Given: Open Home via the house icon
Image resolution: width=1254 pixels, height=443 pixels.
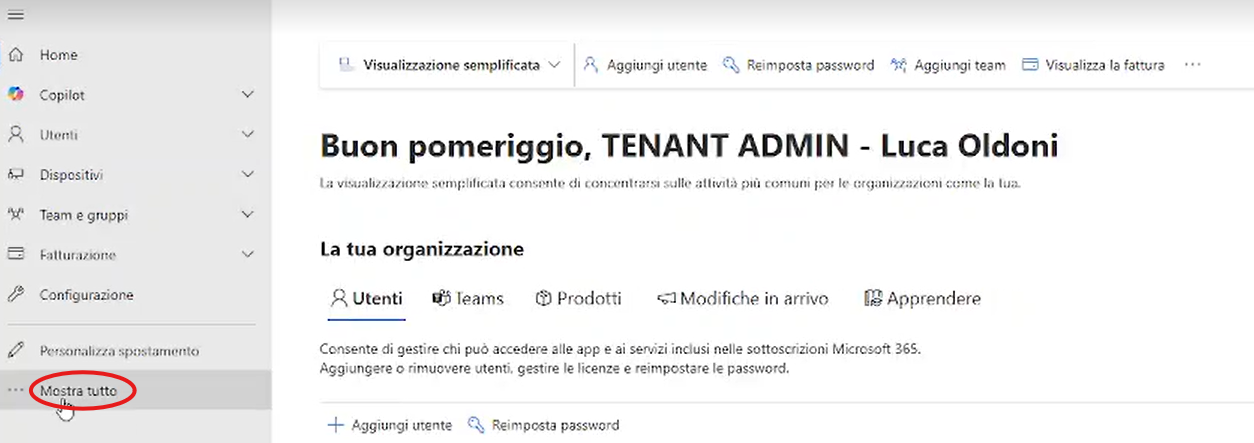Looking at the screenshot, I should 16,55.
